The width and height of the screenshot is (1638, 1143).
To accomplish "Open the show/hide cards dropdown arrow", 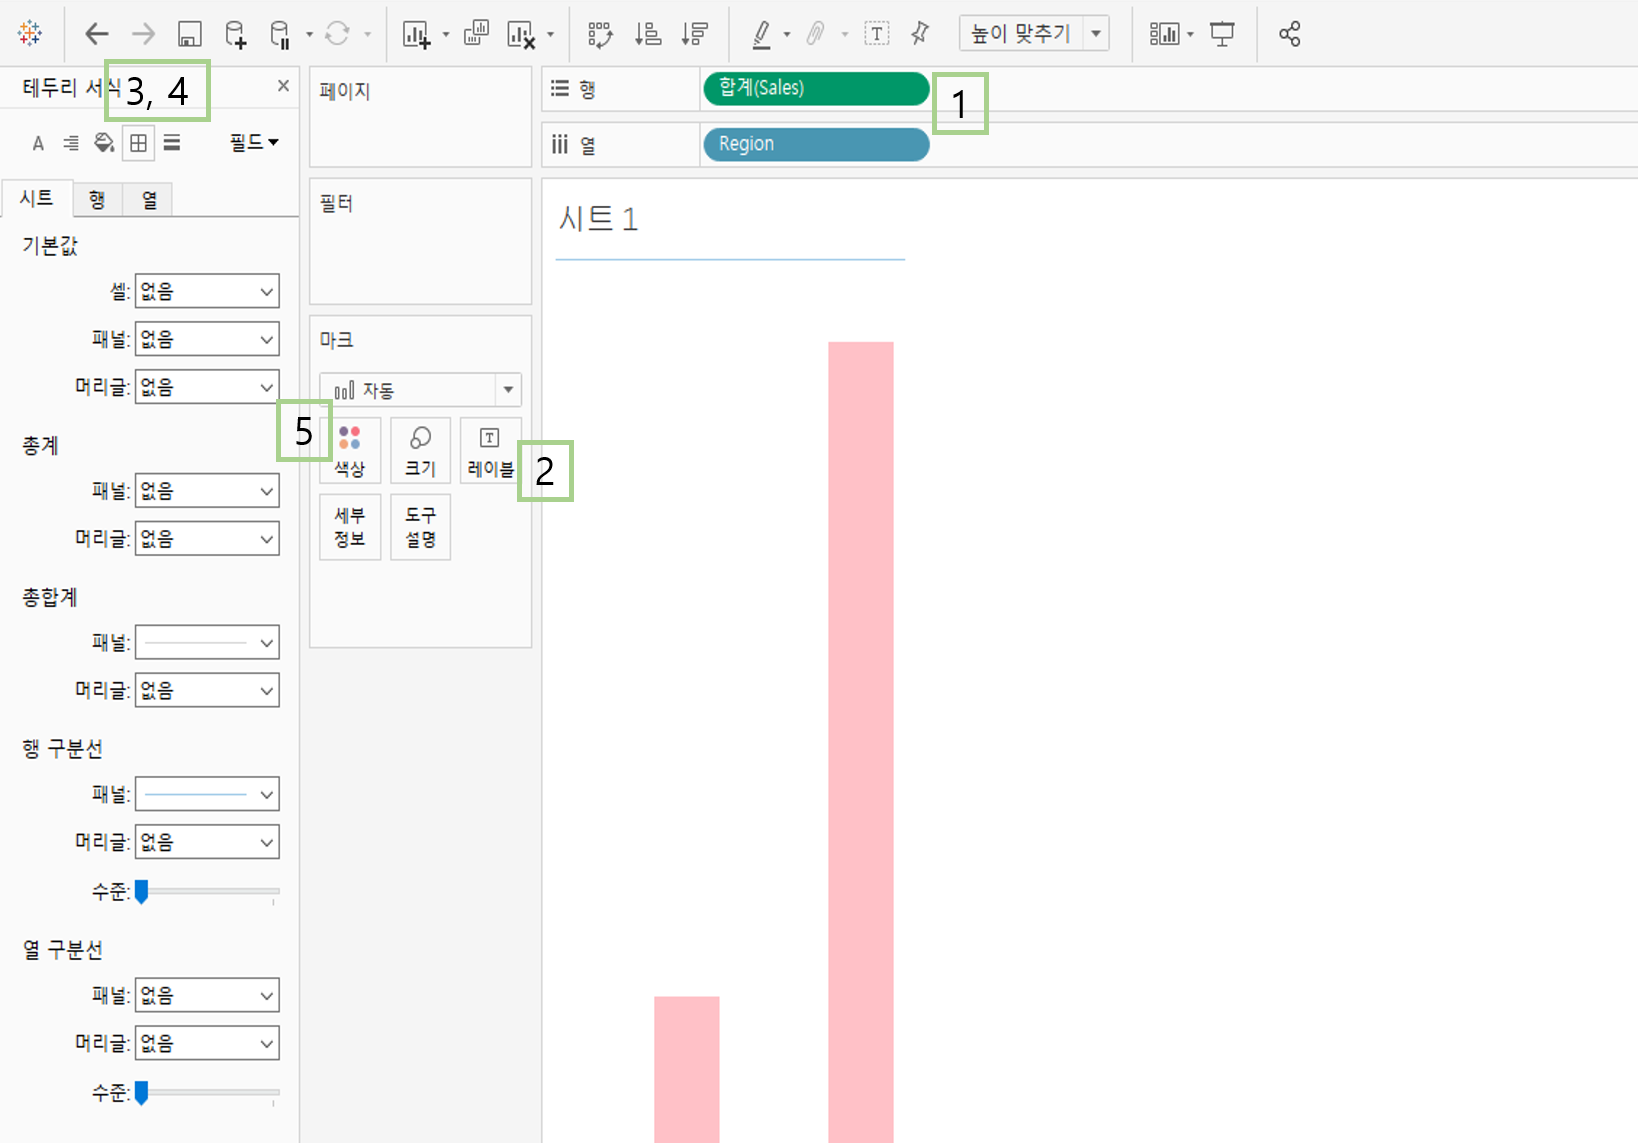I will pyautogui.click(x=1190, y=35).
